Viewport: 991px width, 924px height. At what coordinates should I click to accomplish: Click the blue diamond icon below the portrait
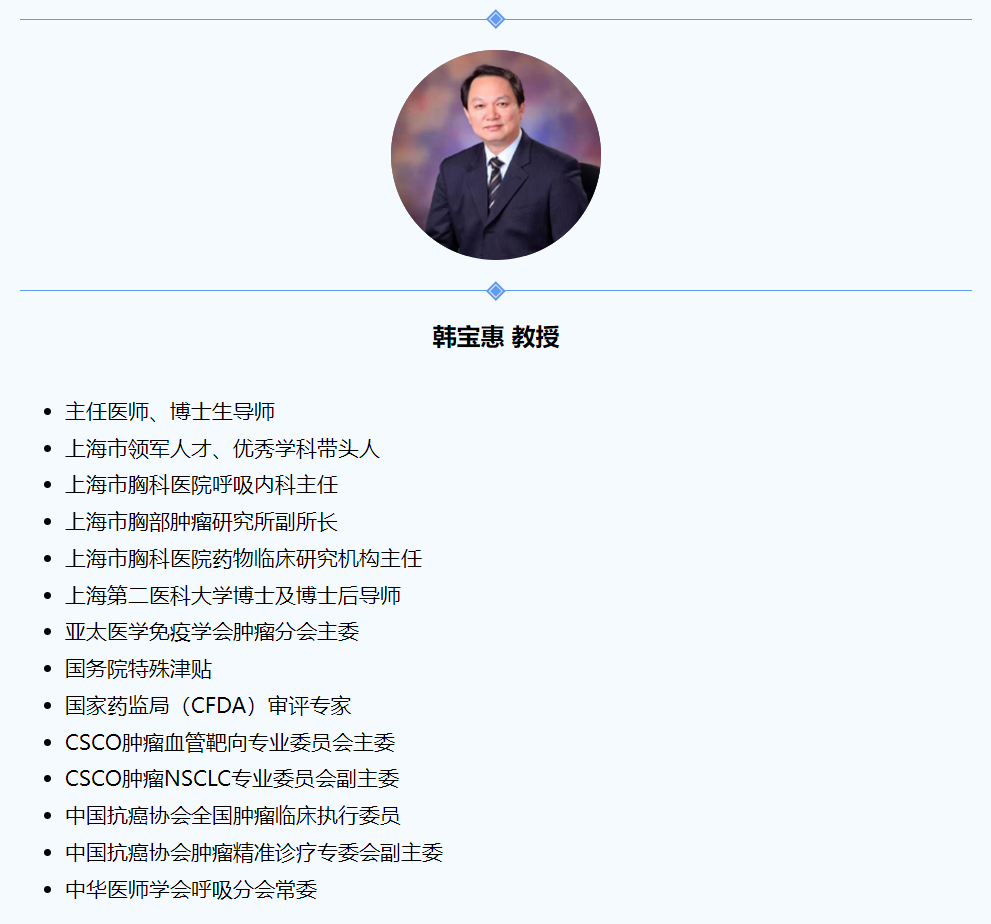click(495, 291)
